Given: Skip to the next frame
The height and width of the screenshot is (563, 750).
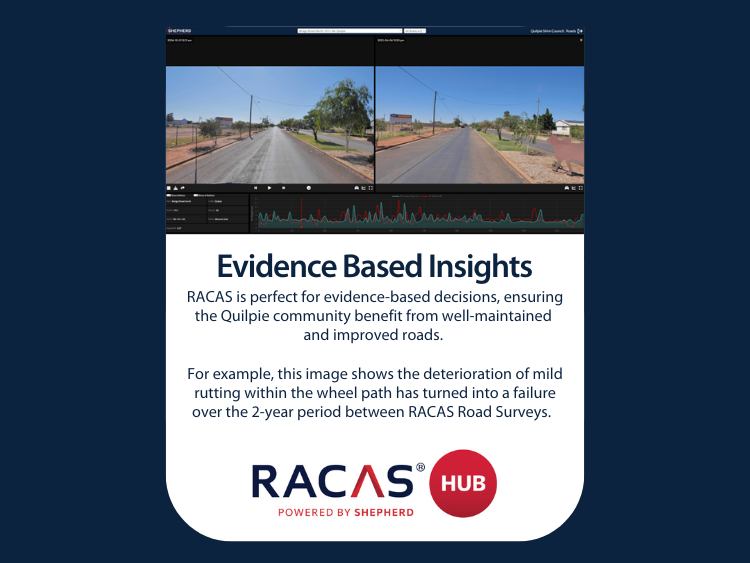Looking at the screenshot, I should click(x=283, y=188).
